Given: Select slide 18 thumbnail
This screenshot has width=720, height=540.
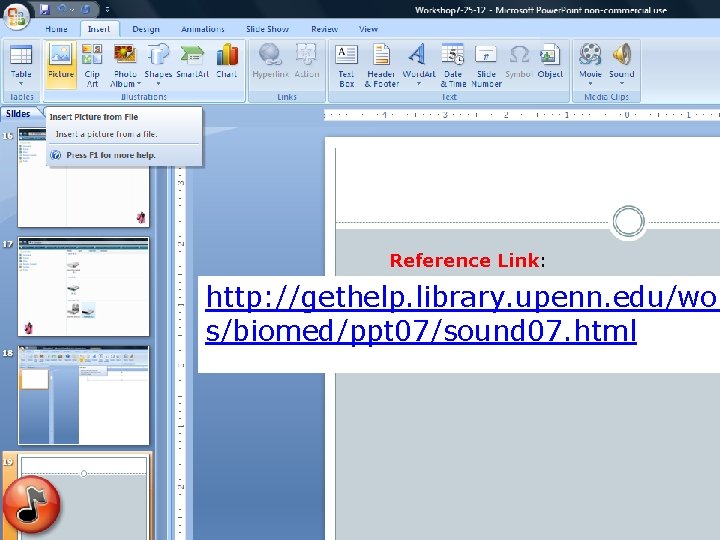Looking at the screenshot, I should [x=83, y=395].
